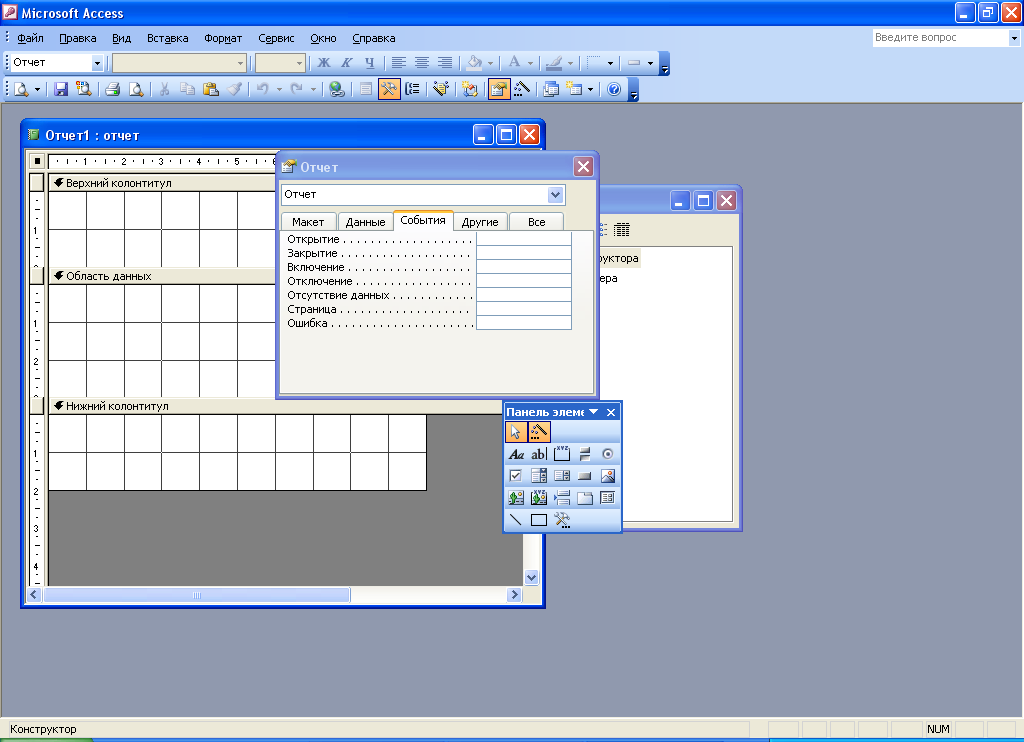Expand the View button dropdown arrow
Image resolution: width=1024 pixels, height=742 pixels.
pos(37,89)
